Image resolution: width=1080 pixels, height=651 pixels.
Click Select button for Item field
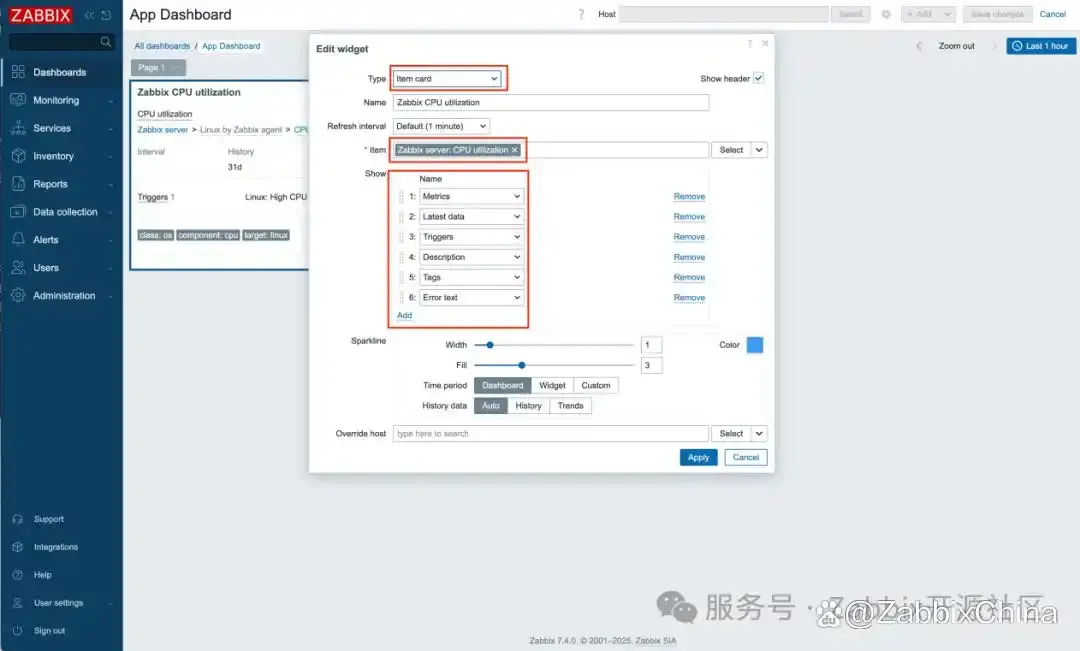pyautogui.click(x=731, y=150)
